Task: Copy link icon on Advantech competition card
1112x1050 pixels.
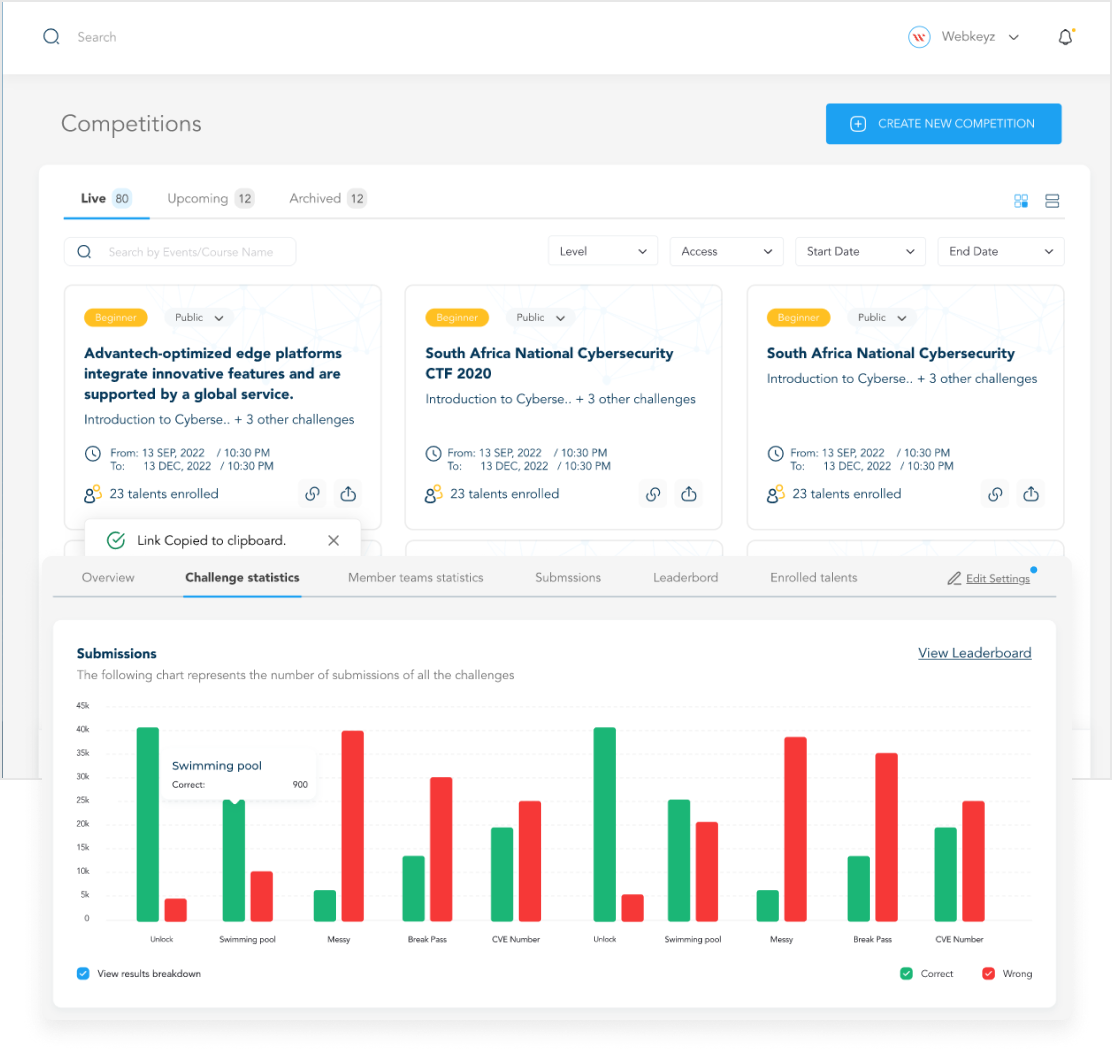Action: [313, 494]
